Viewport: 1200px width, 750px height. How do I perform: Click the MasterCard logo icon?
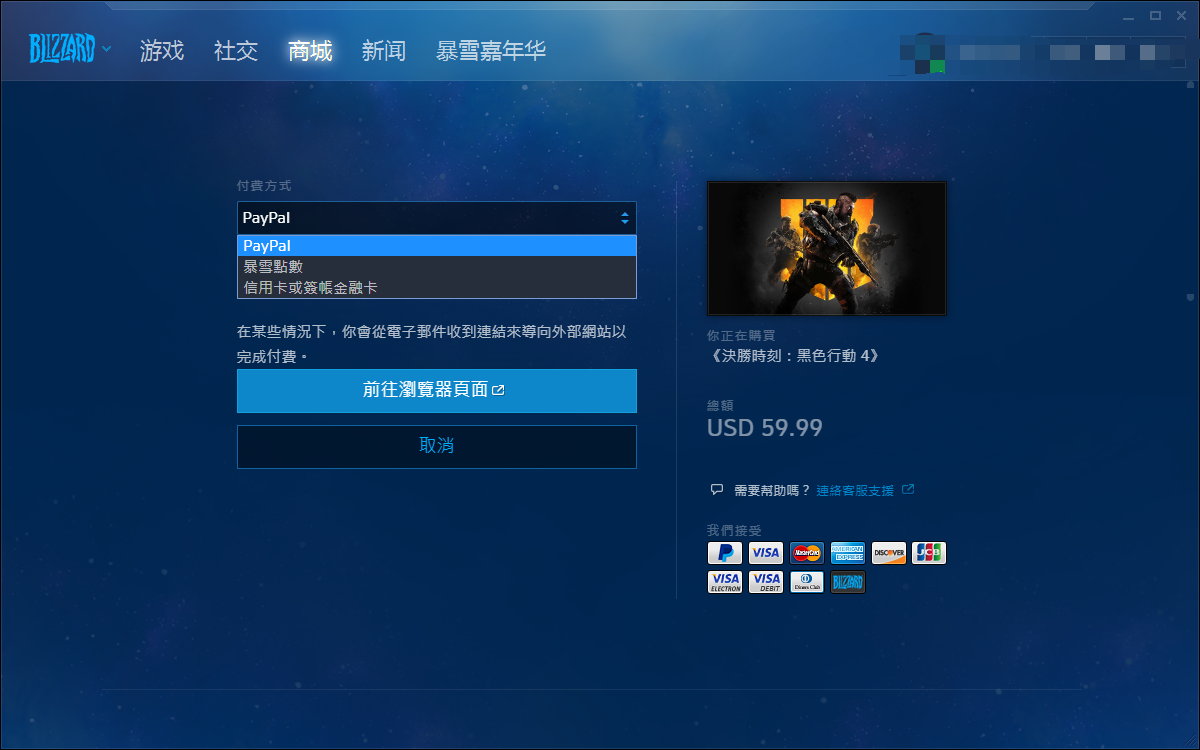click(807, 553)
